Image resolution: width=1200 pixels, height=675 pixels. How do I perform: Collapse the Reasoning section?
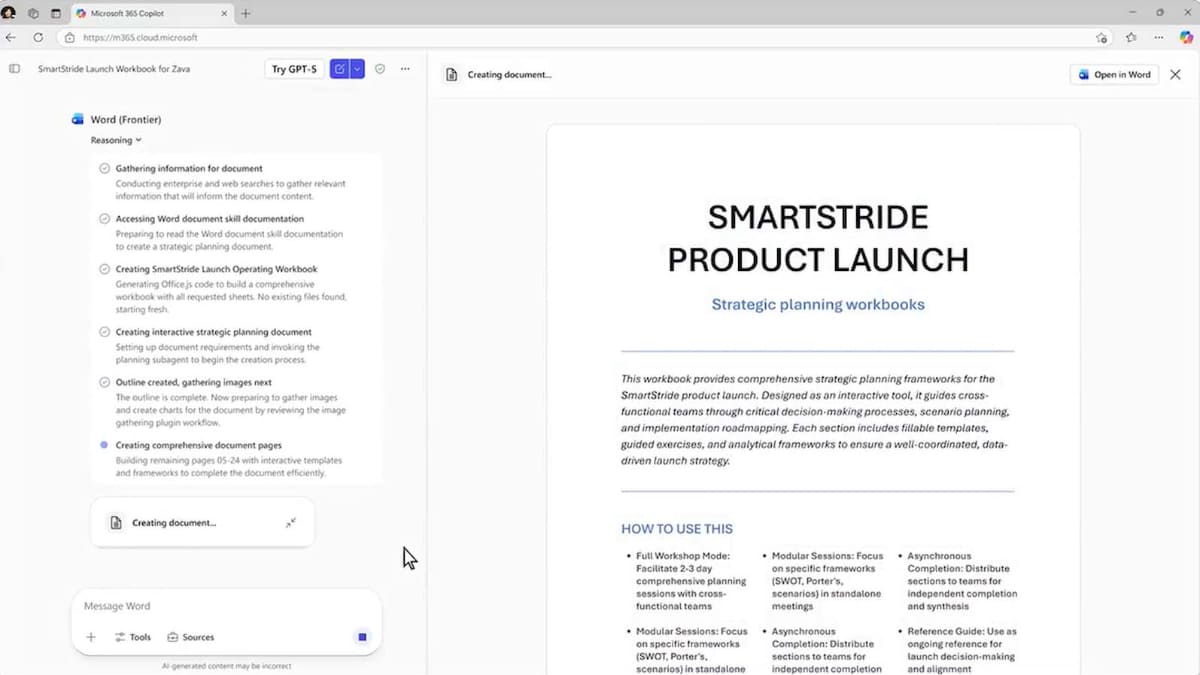[x=116, y=140]
